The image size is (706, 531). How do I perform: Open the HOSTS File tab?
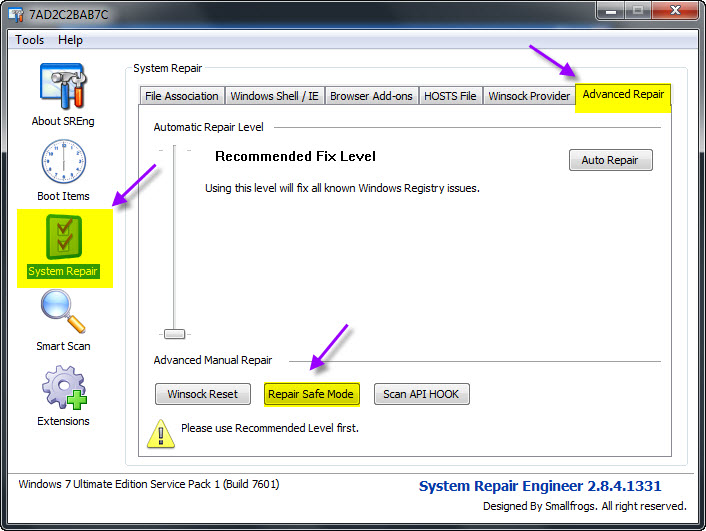coord(450,96)
